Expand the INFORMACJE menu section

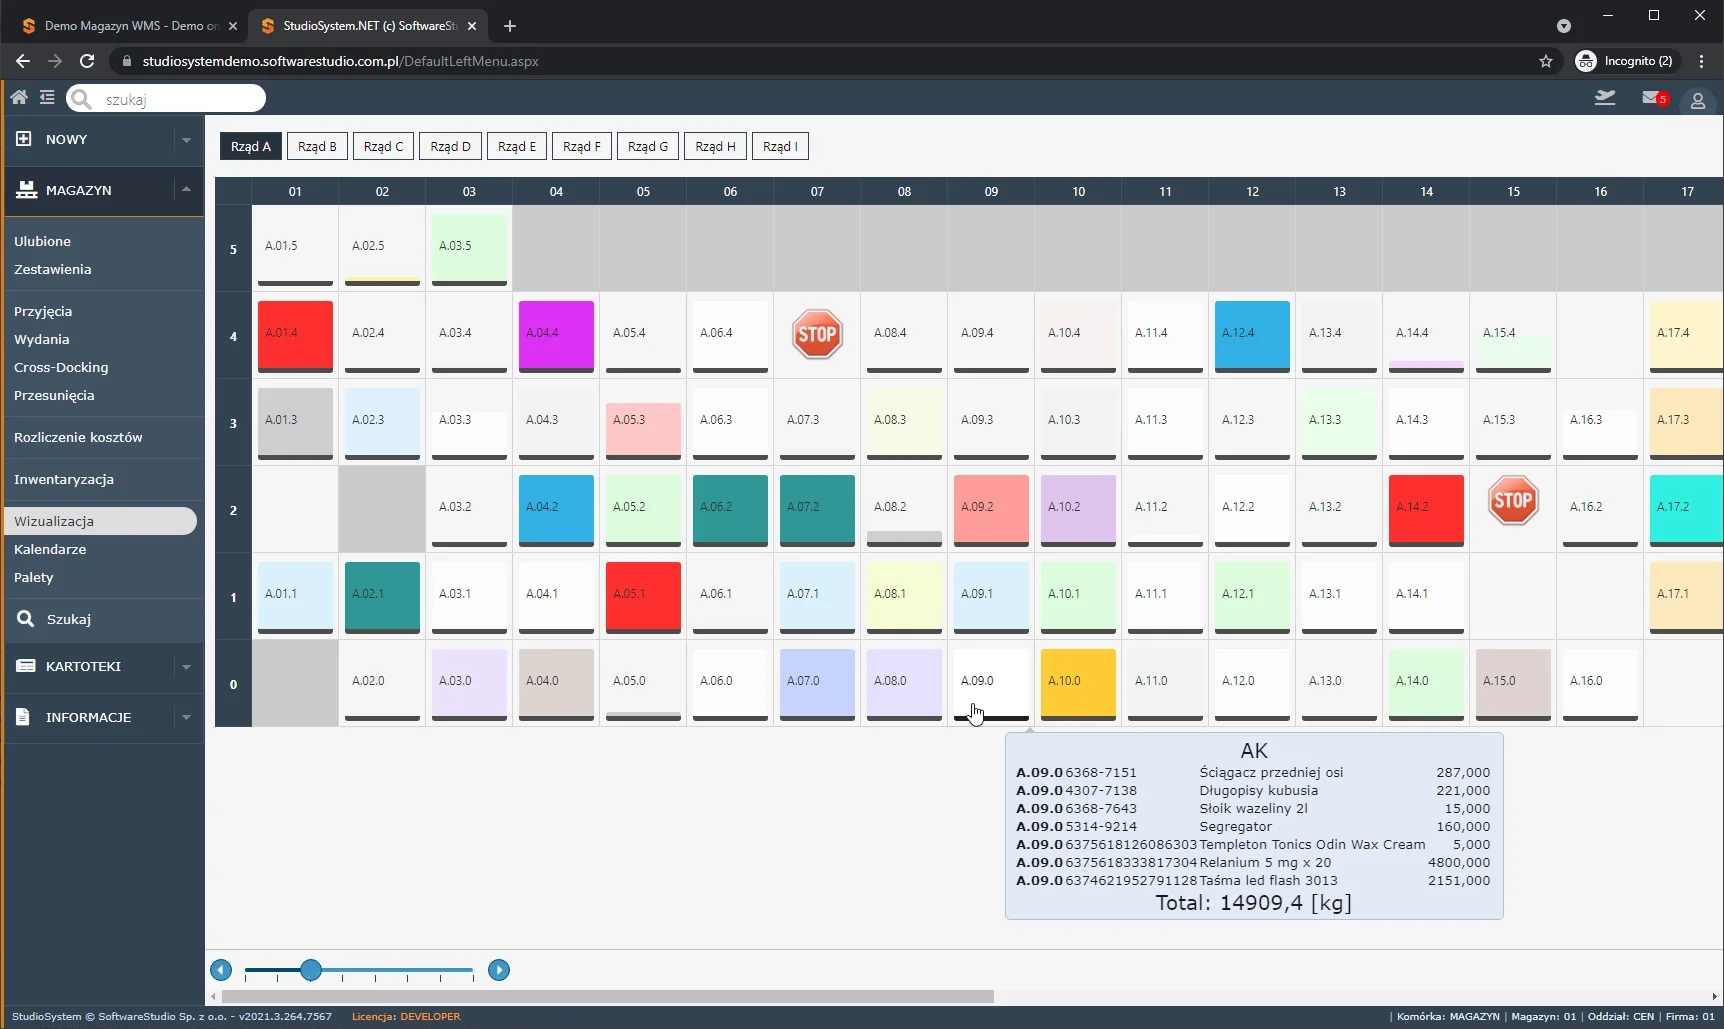tap(186, 718)
